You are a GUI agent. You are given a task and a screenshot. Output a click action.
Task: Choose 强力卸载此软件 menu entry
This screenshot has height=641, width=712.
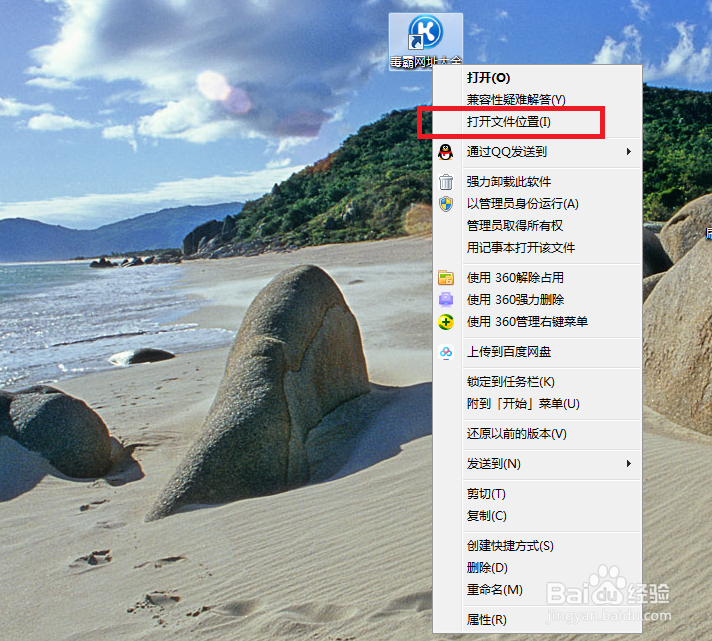tap(537, 182)
